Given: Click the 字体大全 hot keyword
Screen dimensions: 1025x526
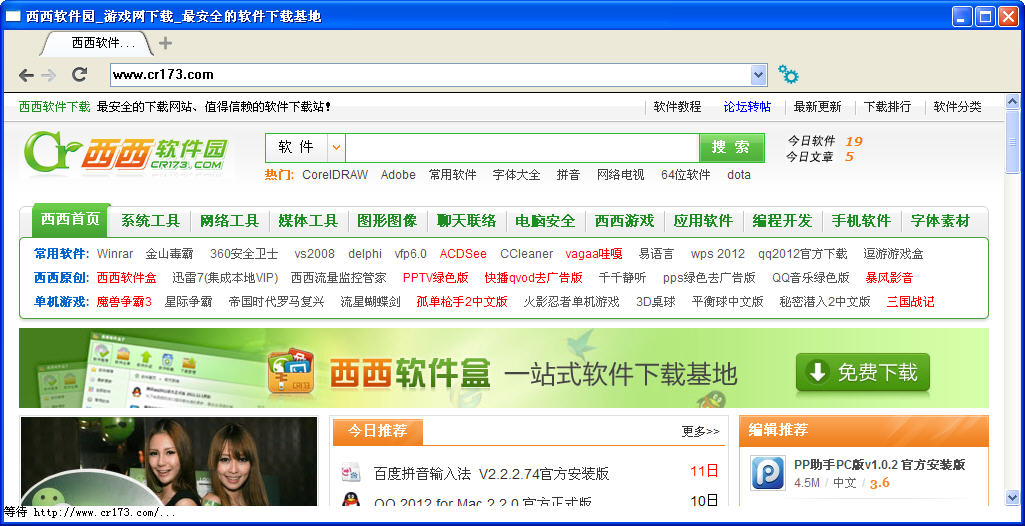Looking at the screenshot, I should [x=516, y=175].
